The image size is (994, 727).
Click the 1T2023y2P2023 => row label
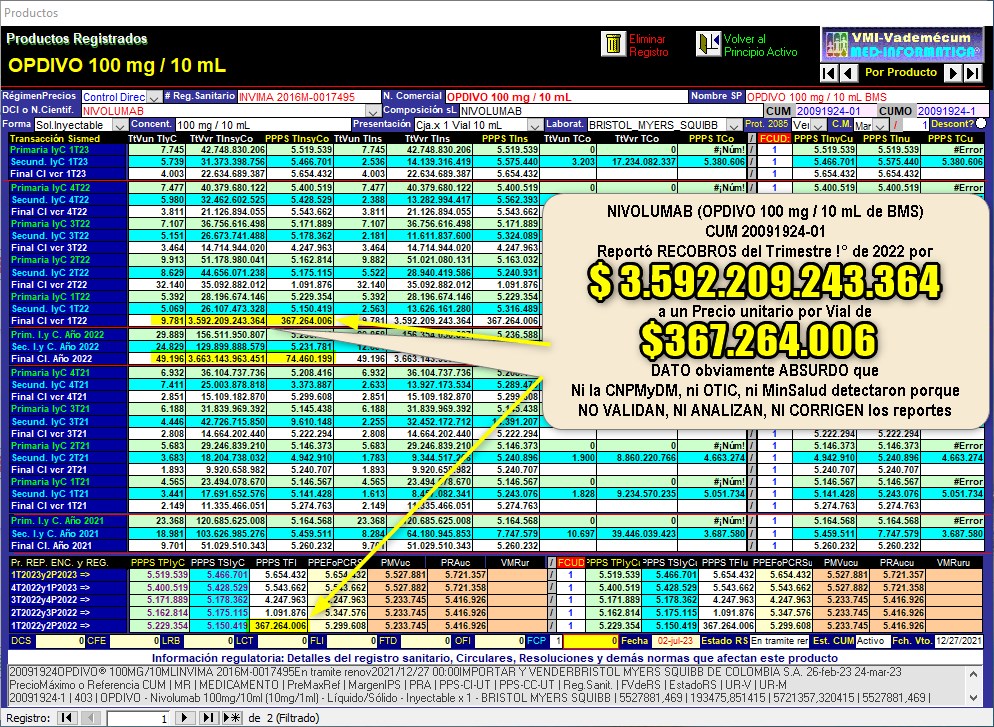click(x=68, y=575)
